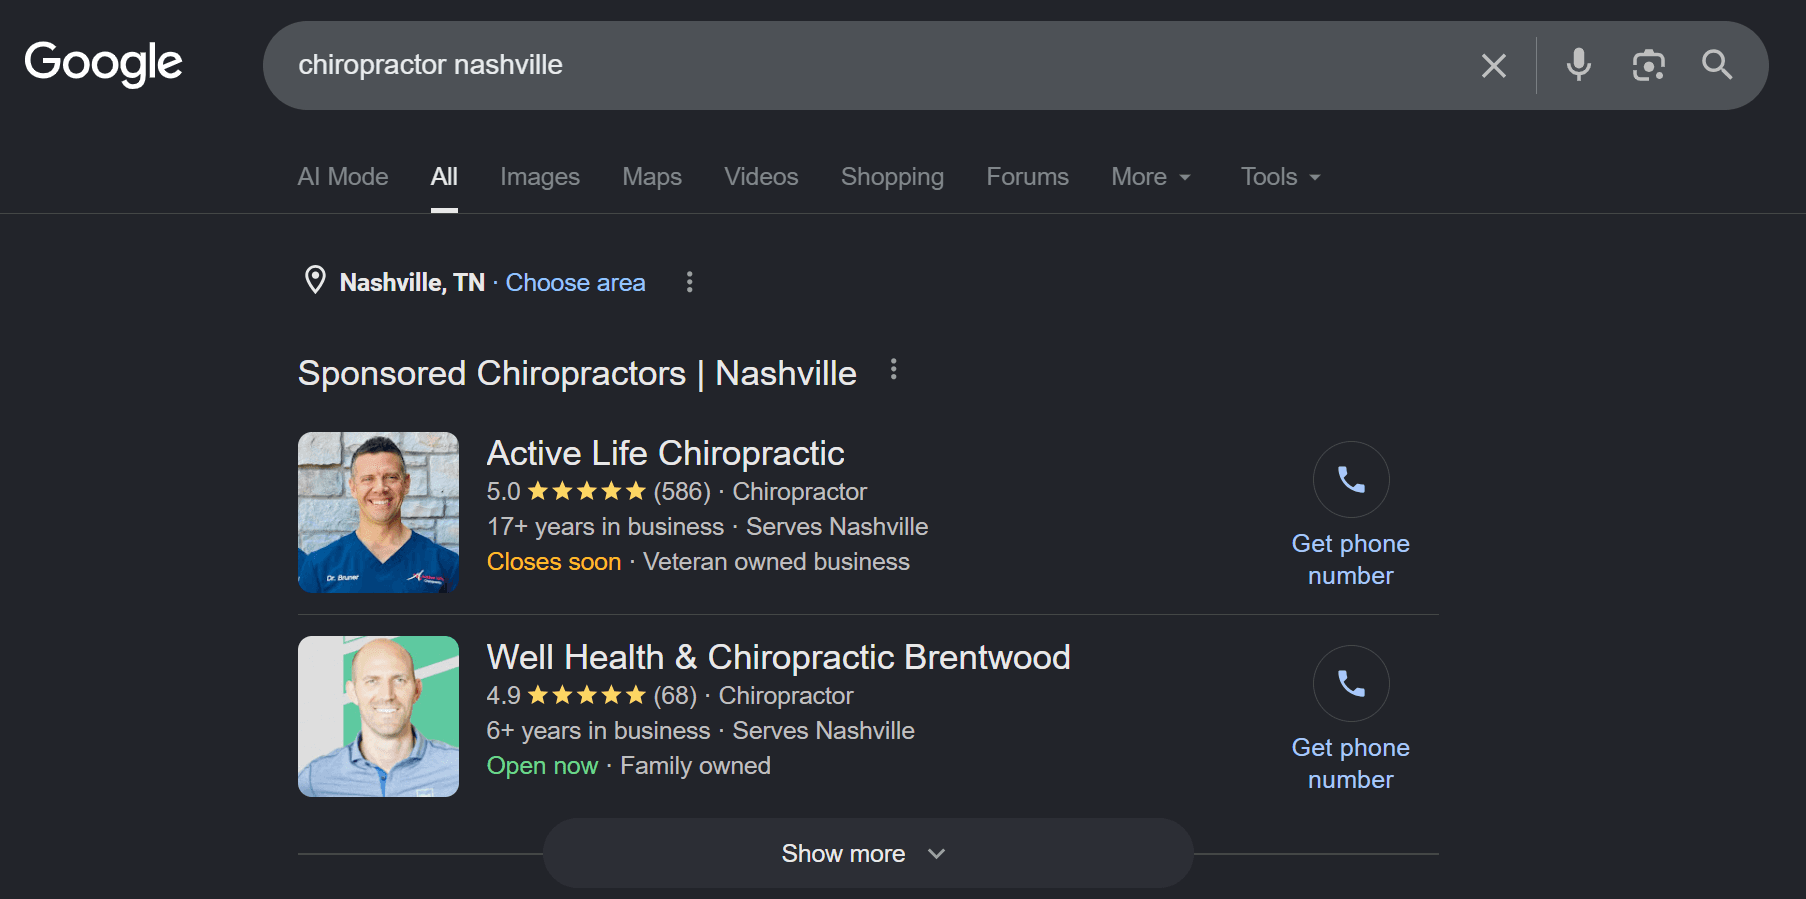Click the (586) review count
The height and width of the screenshot is (899, 1806).
[x=682, y=492]
